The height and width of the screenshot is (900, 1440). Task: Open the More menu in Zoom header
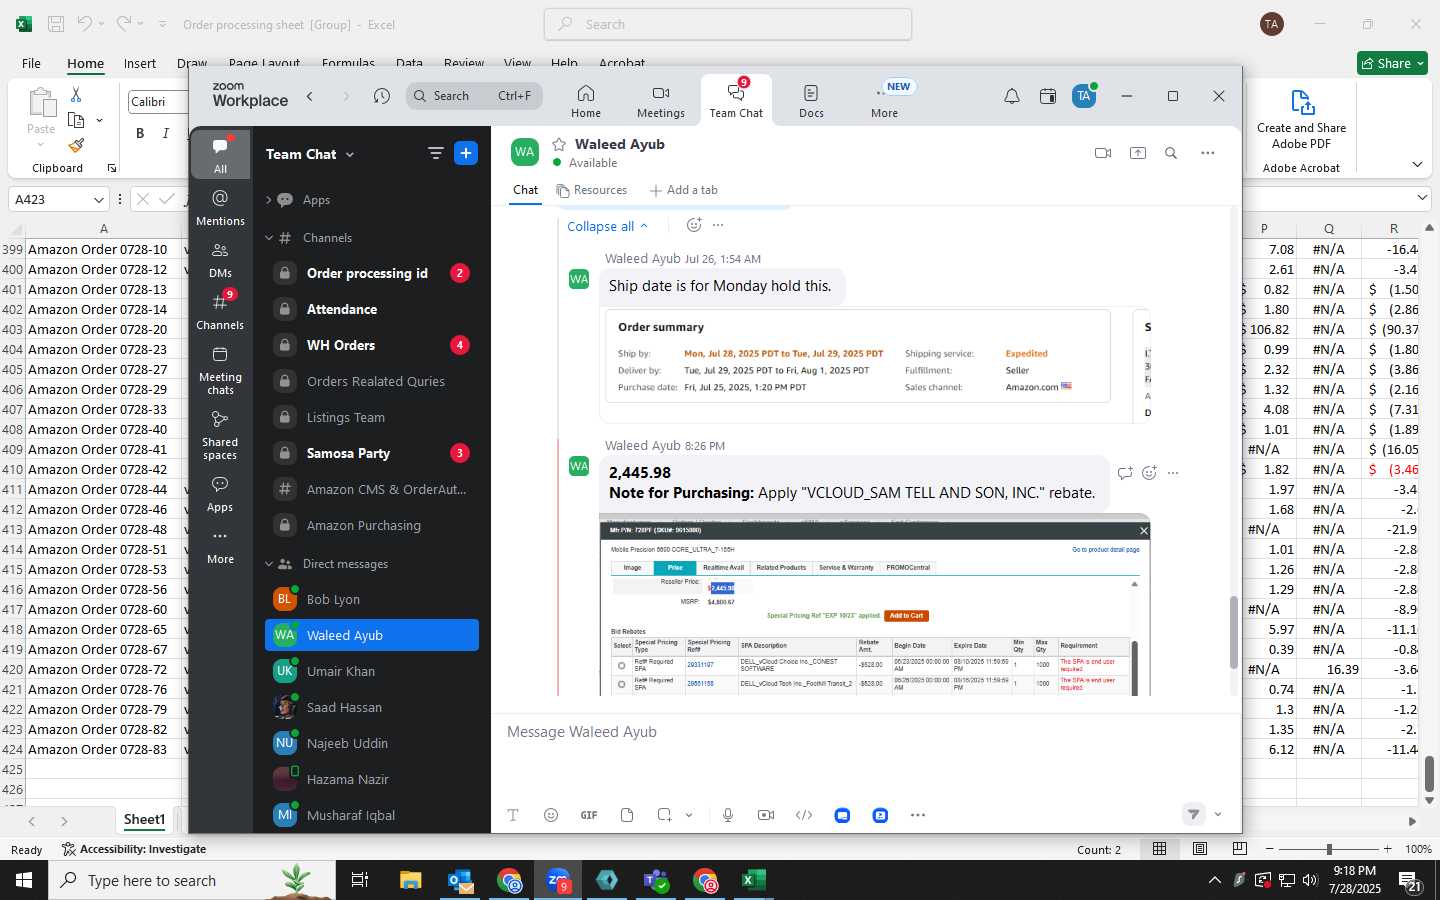point(884,101)
